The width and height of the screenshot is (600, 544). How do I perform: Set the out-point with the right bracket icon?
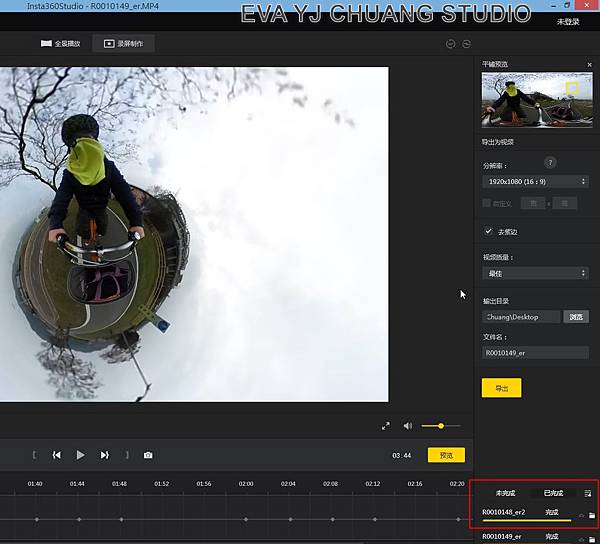click(x=127, y=455)
